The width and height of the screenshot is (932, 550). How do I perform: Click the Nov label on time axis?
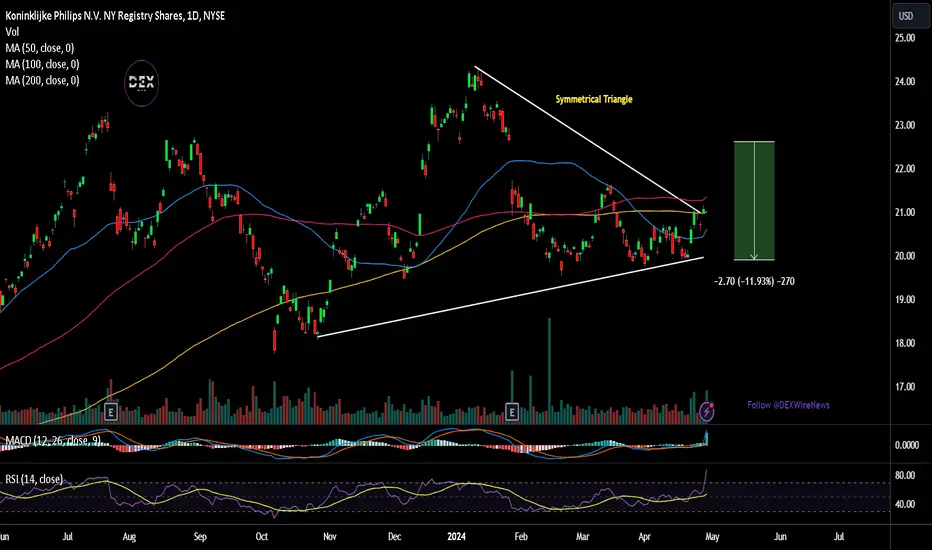tap(330, 536)
